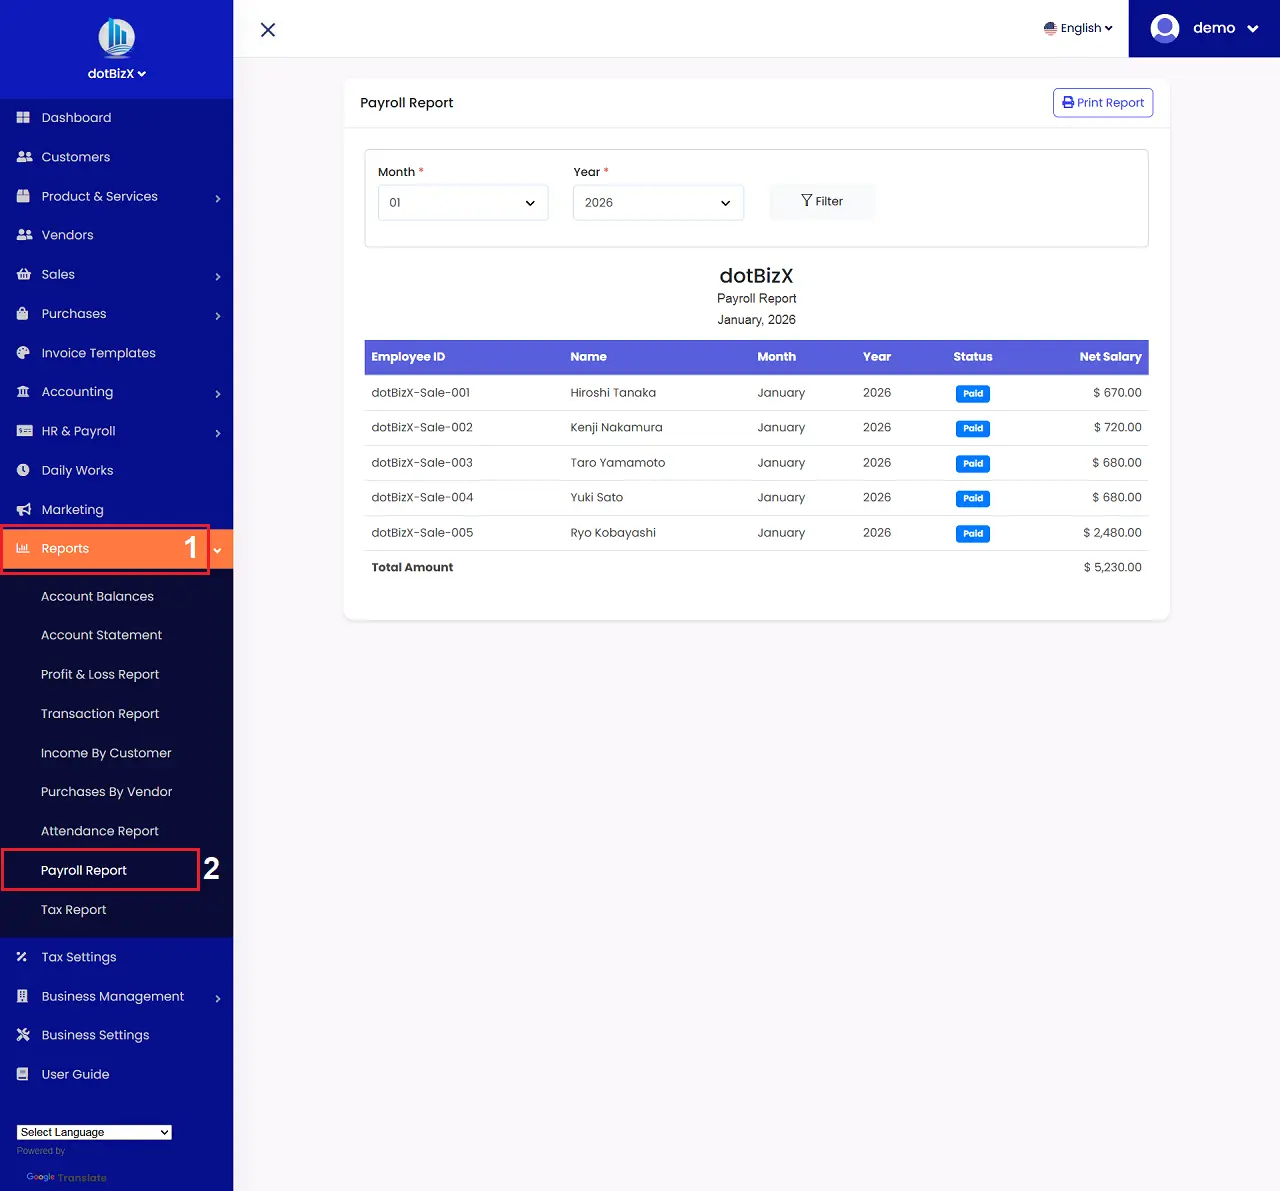This screenshot has width=1280, height=1191.
Task: Click the Sales basket icon
Action: (x=24, y=274)
